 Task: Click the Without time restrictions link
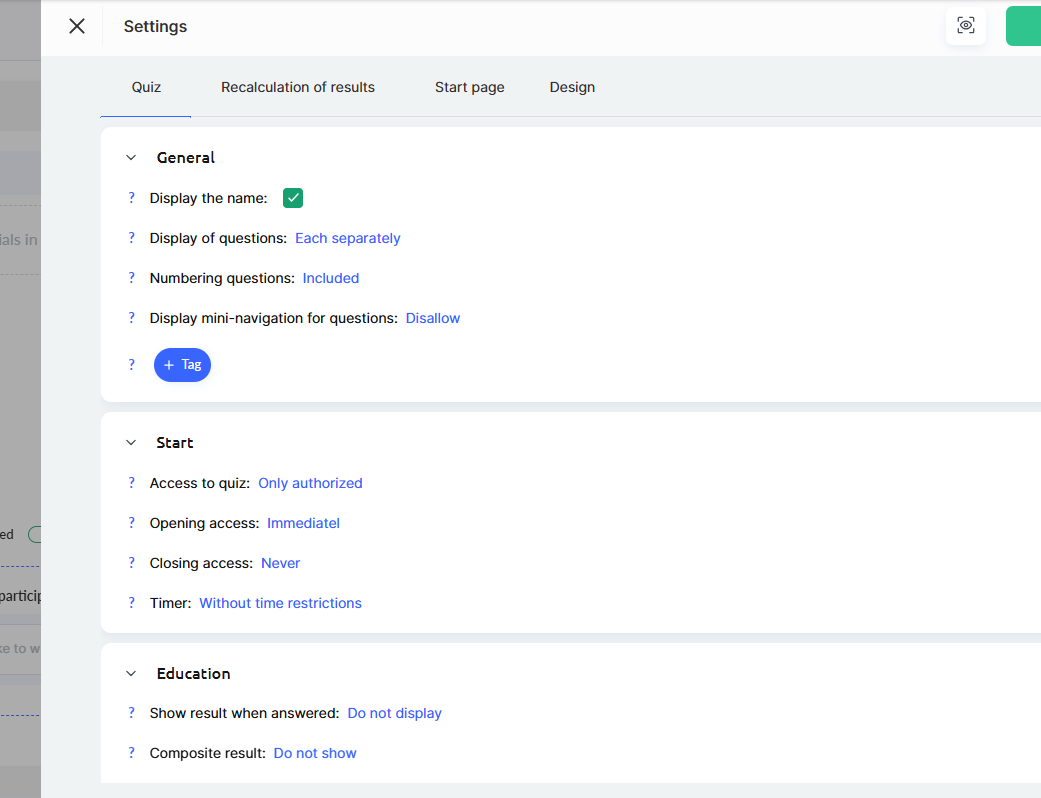click(x=280, y=603)
